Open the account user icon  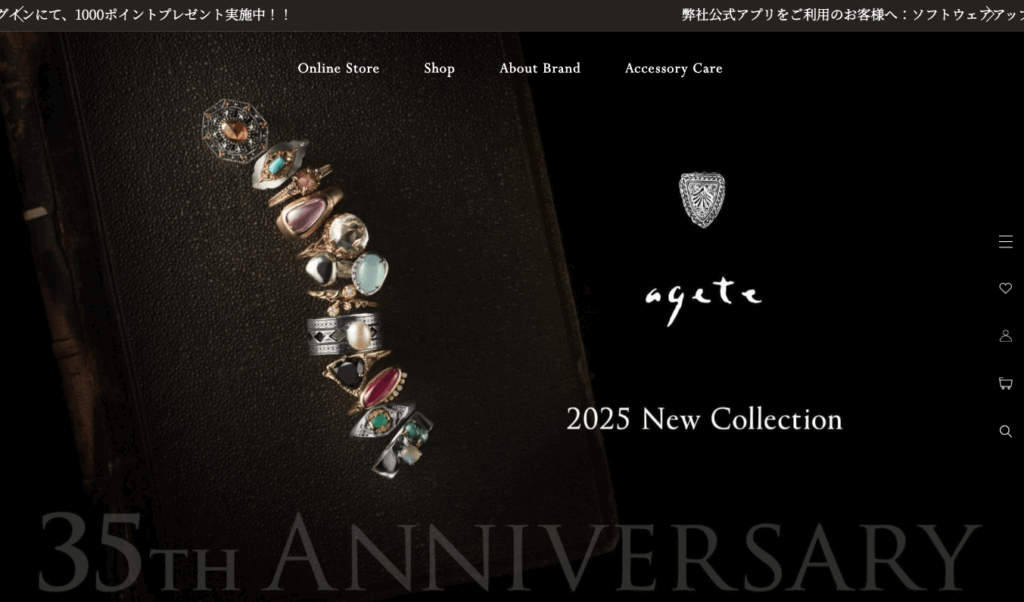1006,336
